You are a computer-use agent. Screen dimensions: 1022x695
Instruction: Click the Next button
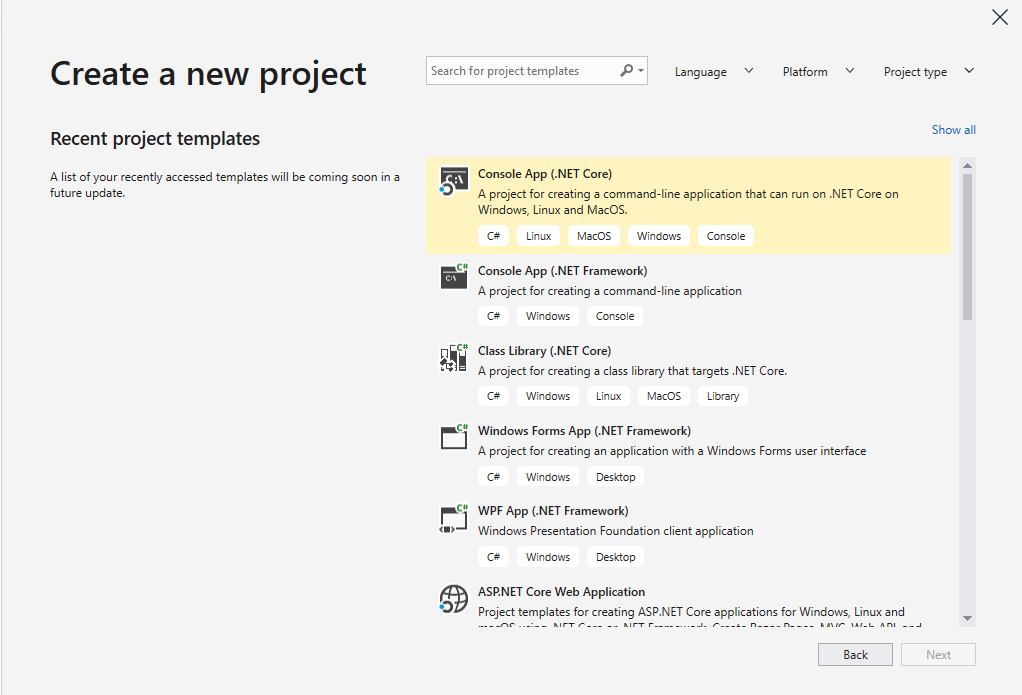[938, 655]
